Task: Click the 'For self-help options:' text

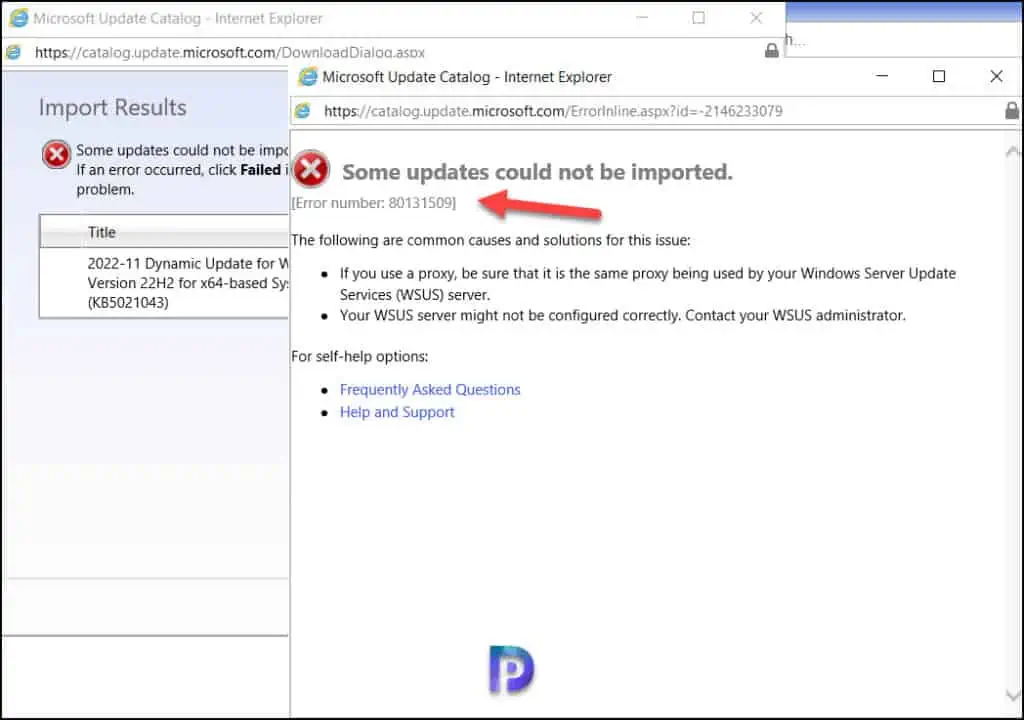Action: click(x=360, y=357)
